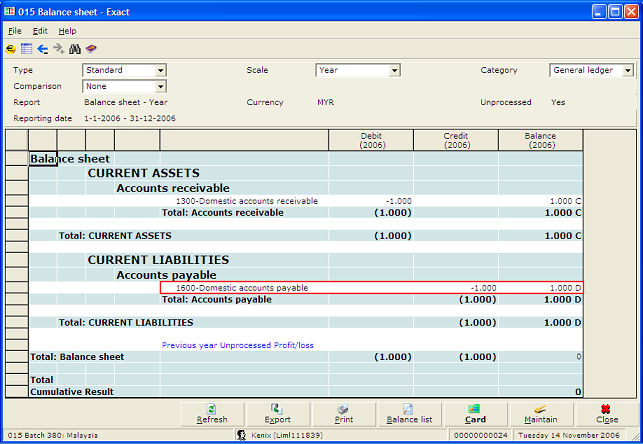
Task: Go back using the blue arrow
Action: [x=43, y=48]
